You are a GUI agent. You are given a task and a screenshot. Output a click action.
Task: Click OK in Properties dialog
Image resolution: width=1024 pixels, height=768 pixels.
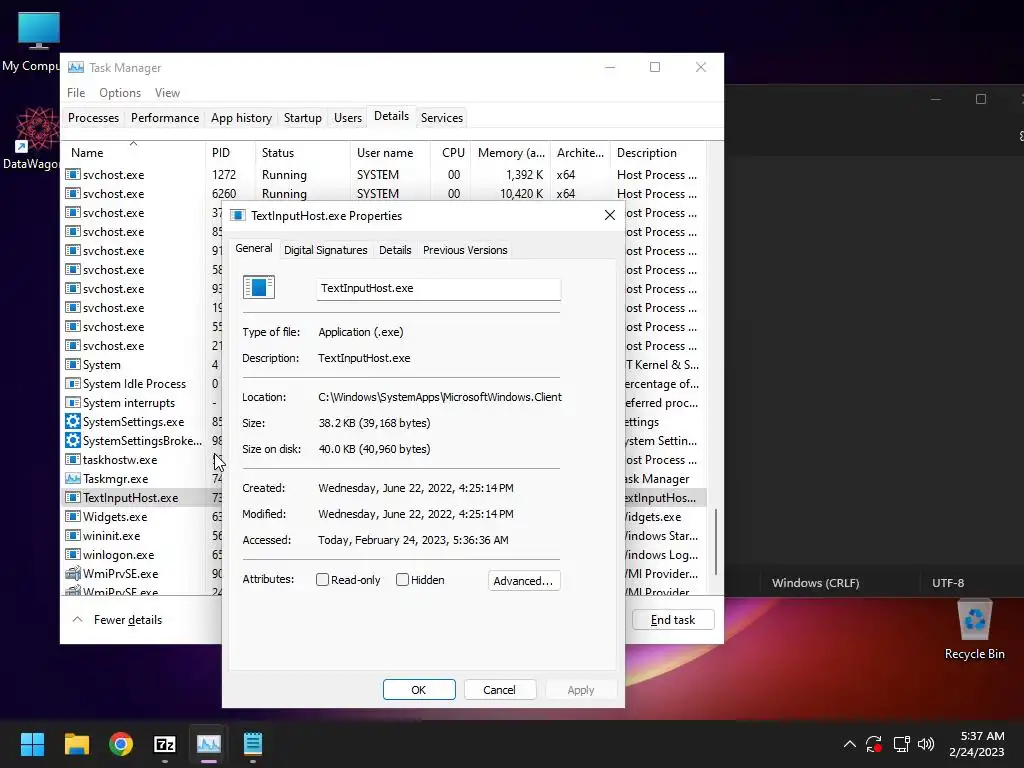click(x=419, y=690)
